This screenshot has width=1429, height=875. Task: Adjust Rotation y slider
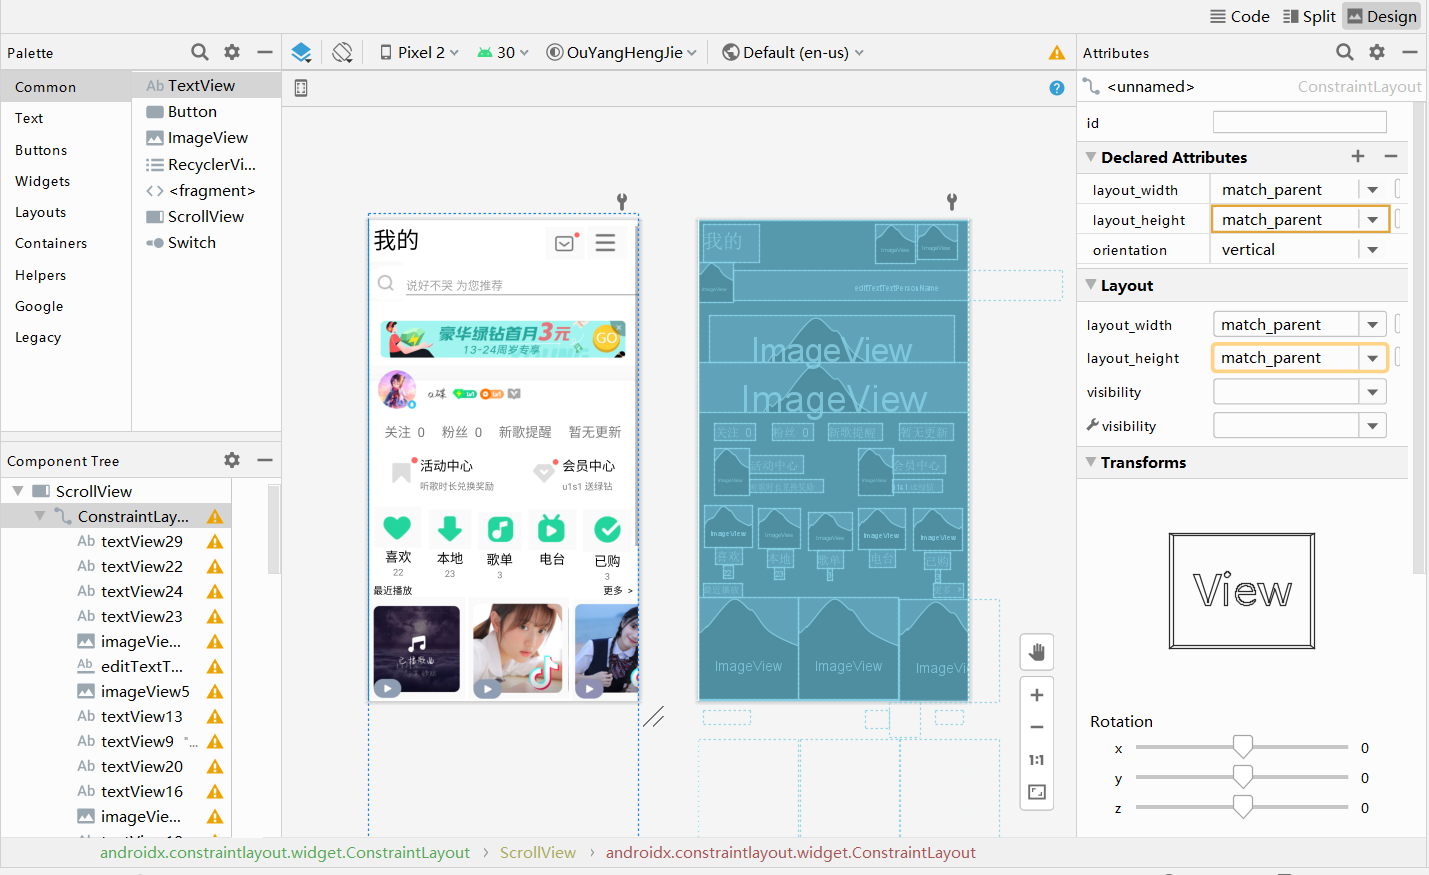tap(1242, 778)
